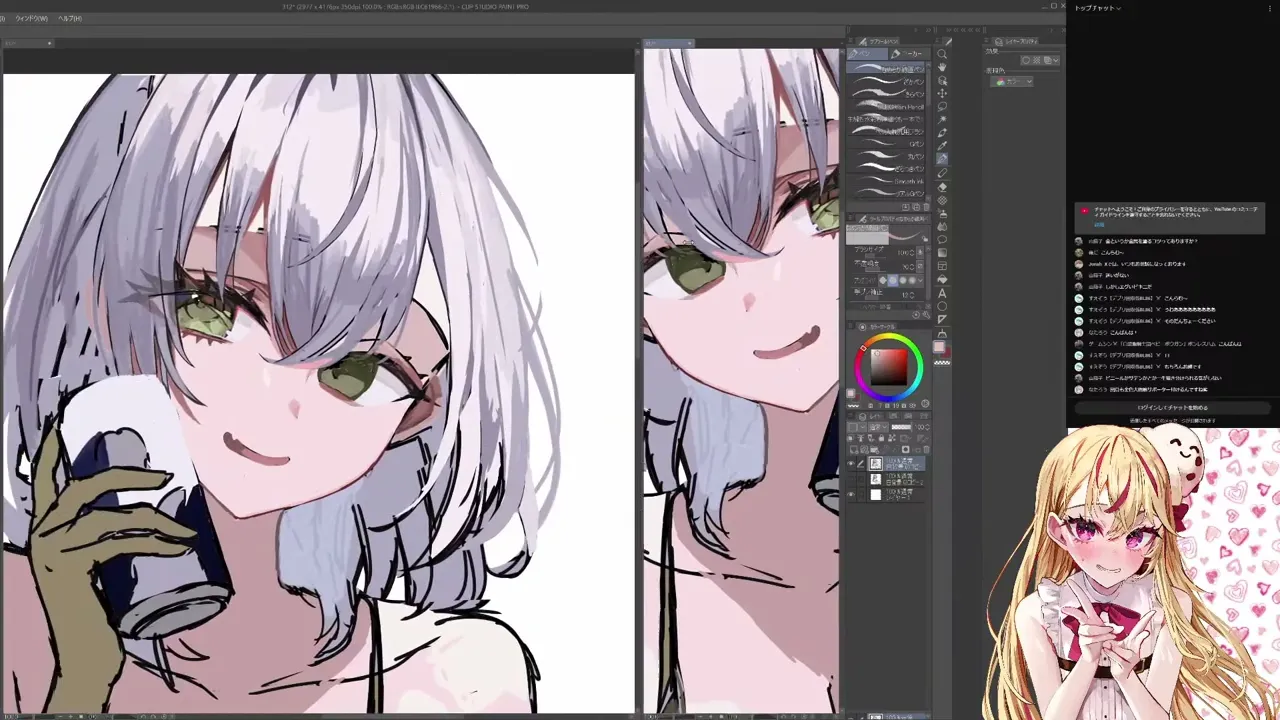Adjust the layer opacity stepper arrows
This screenshot has height=720, width=1280.
928,427
